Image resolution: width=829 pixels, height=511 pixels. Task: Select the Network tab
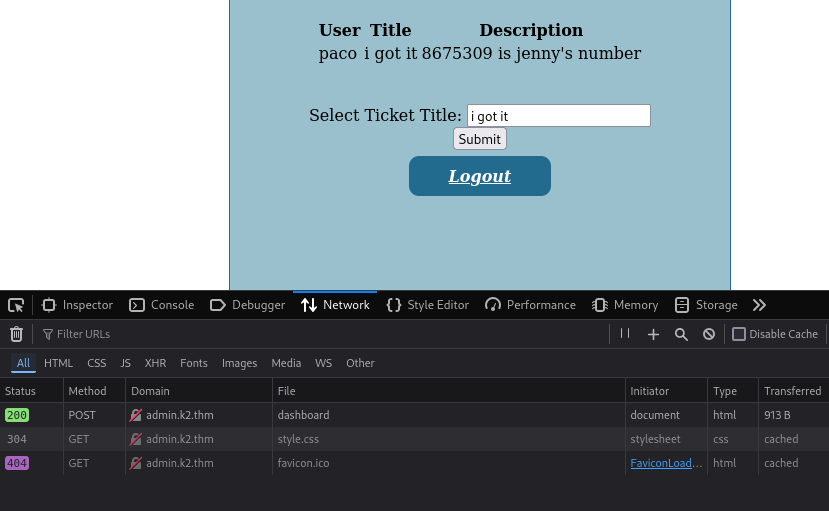click(335, 305)
